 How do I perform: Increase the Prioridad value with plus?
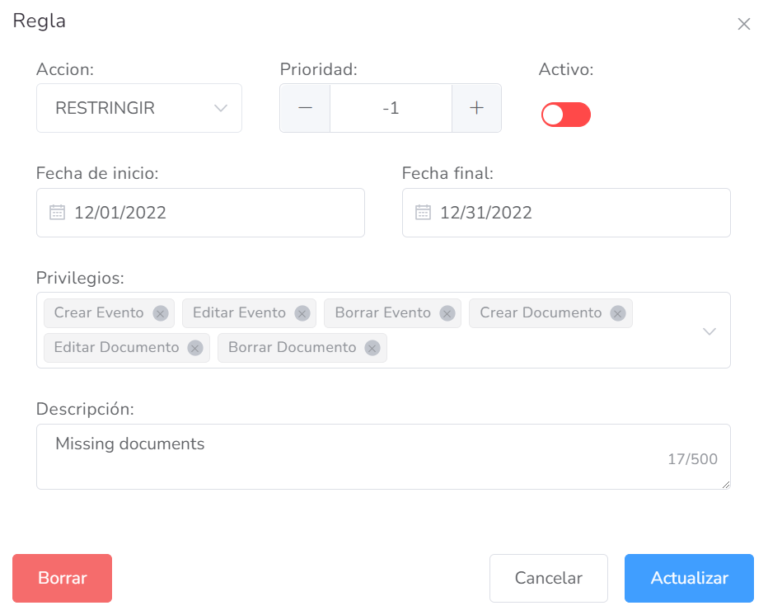point(477,108)
